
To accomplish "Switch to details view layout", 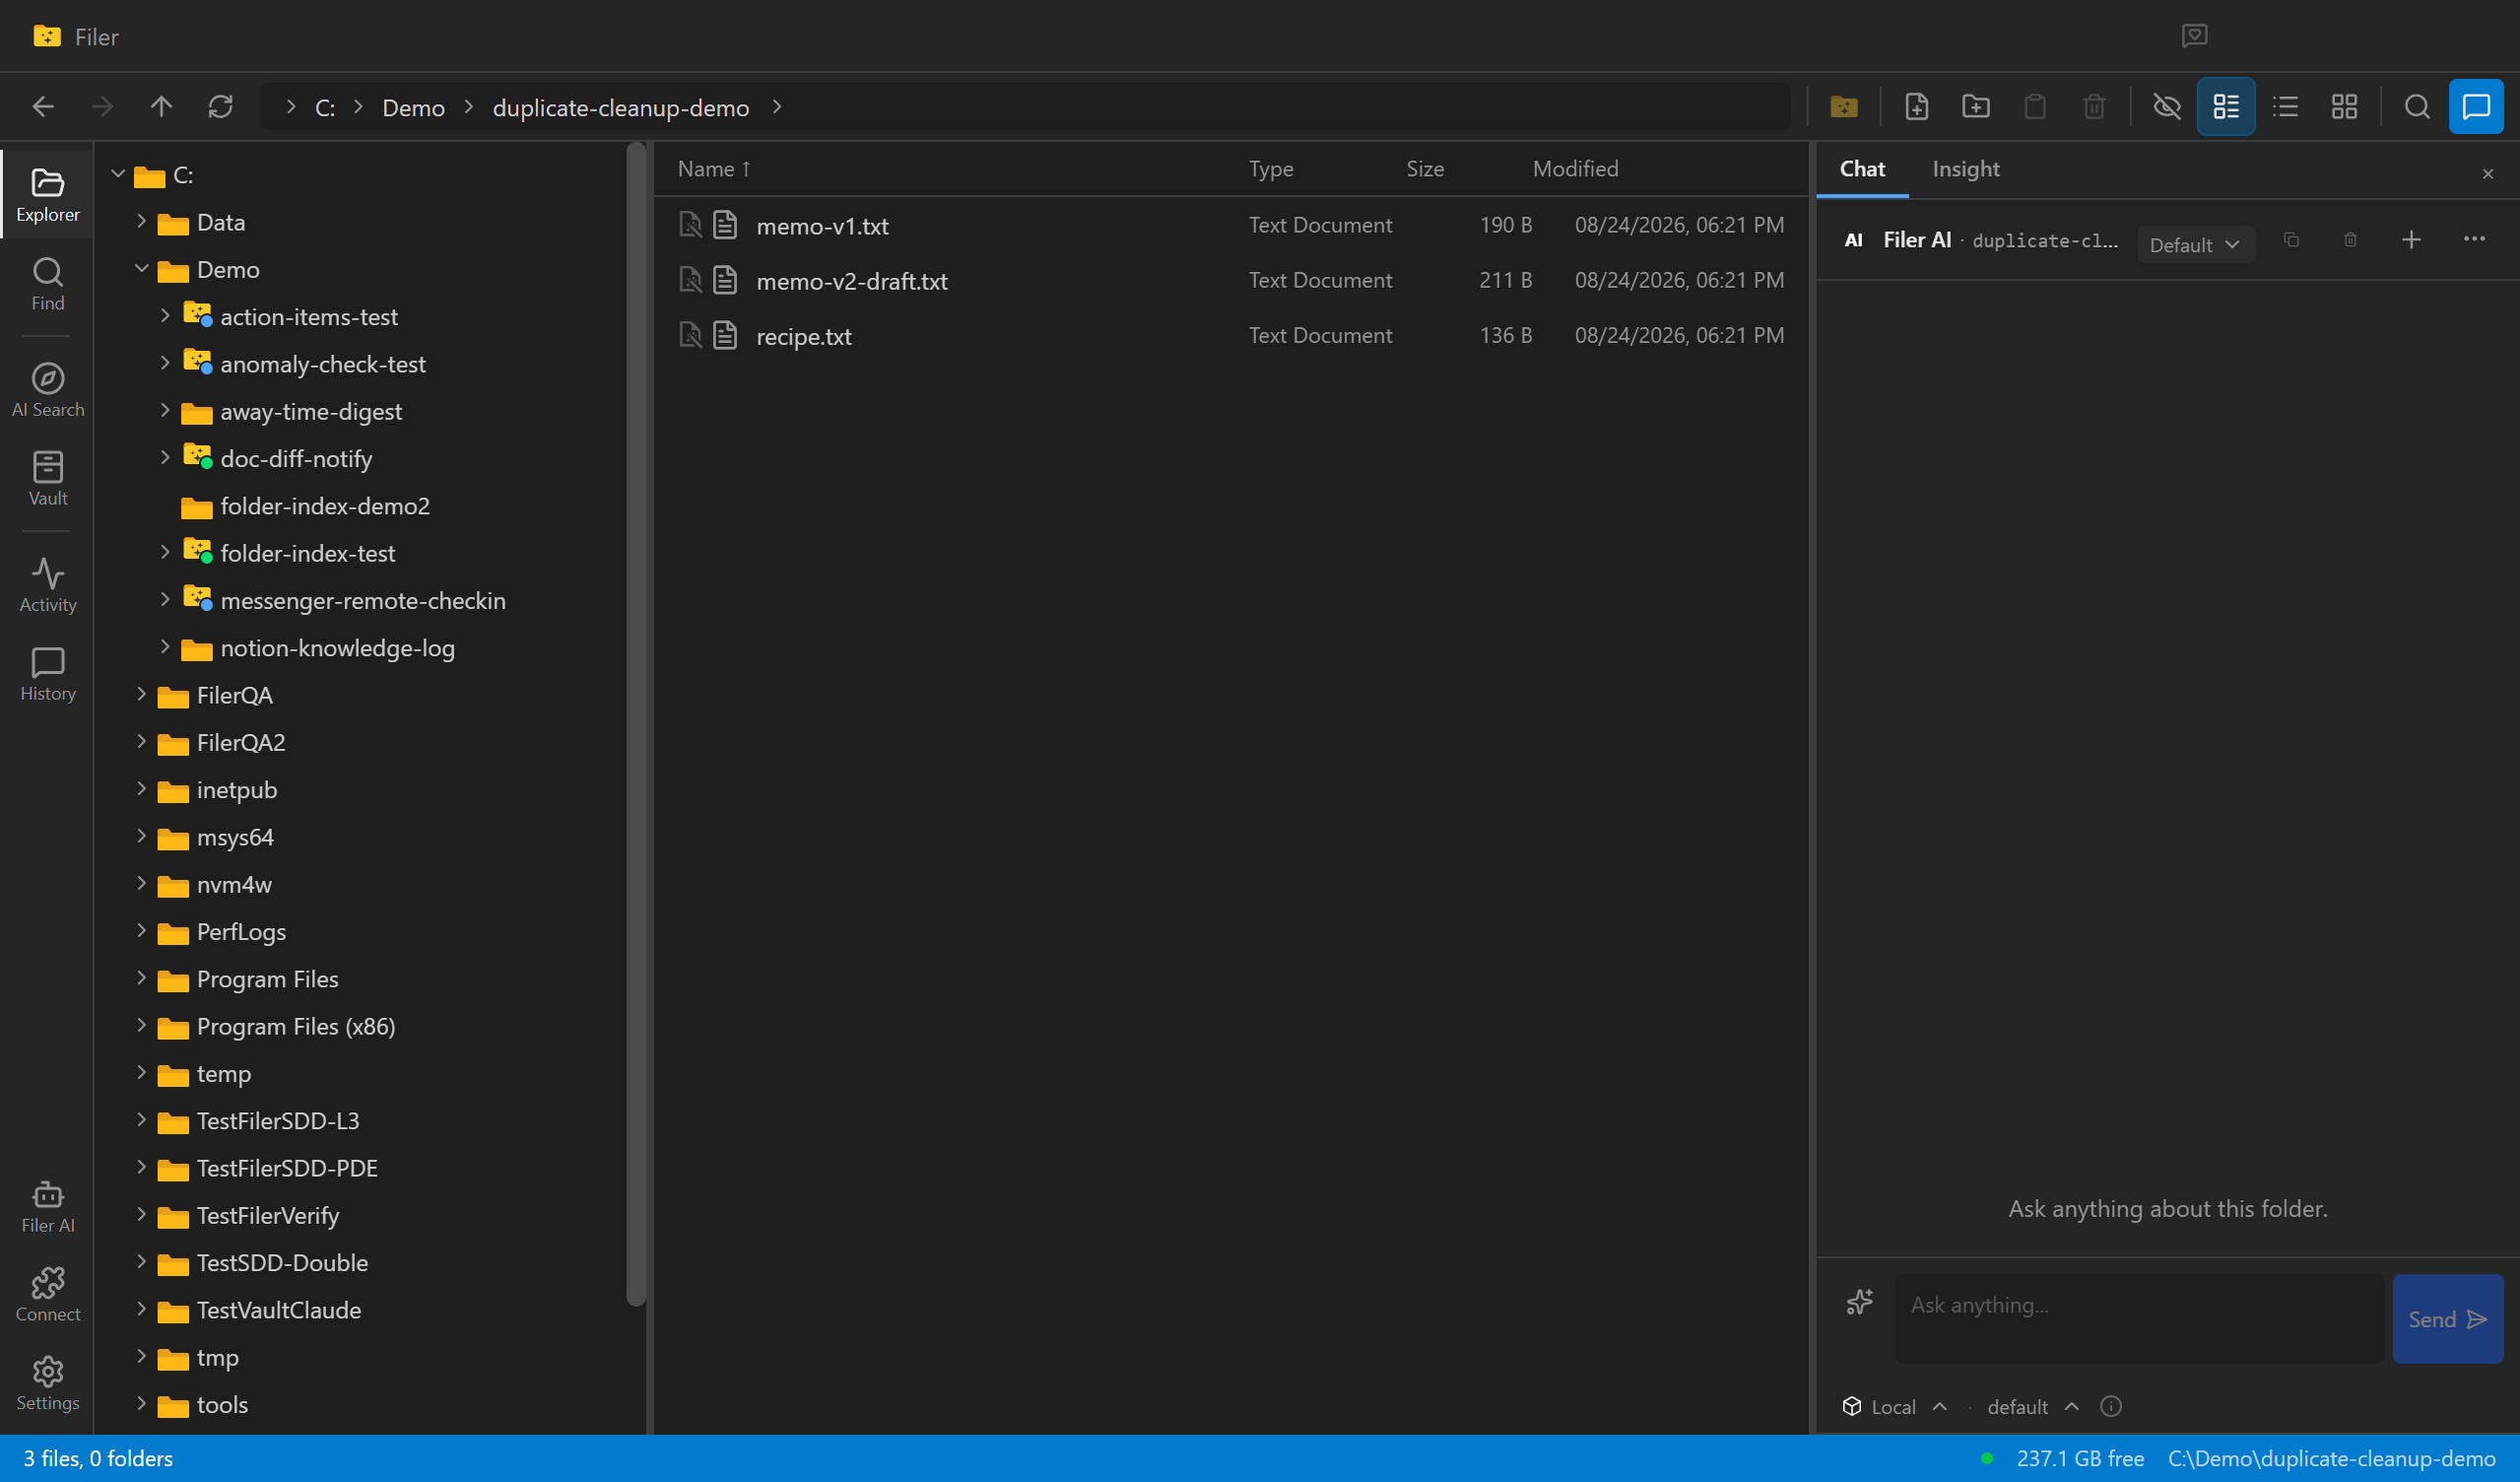I will coord(2226,107).
